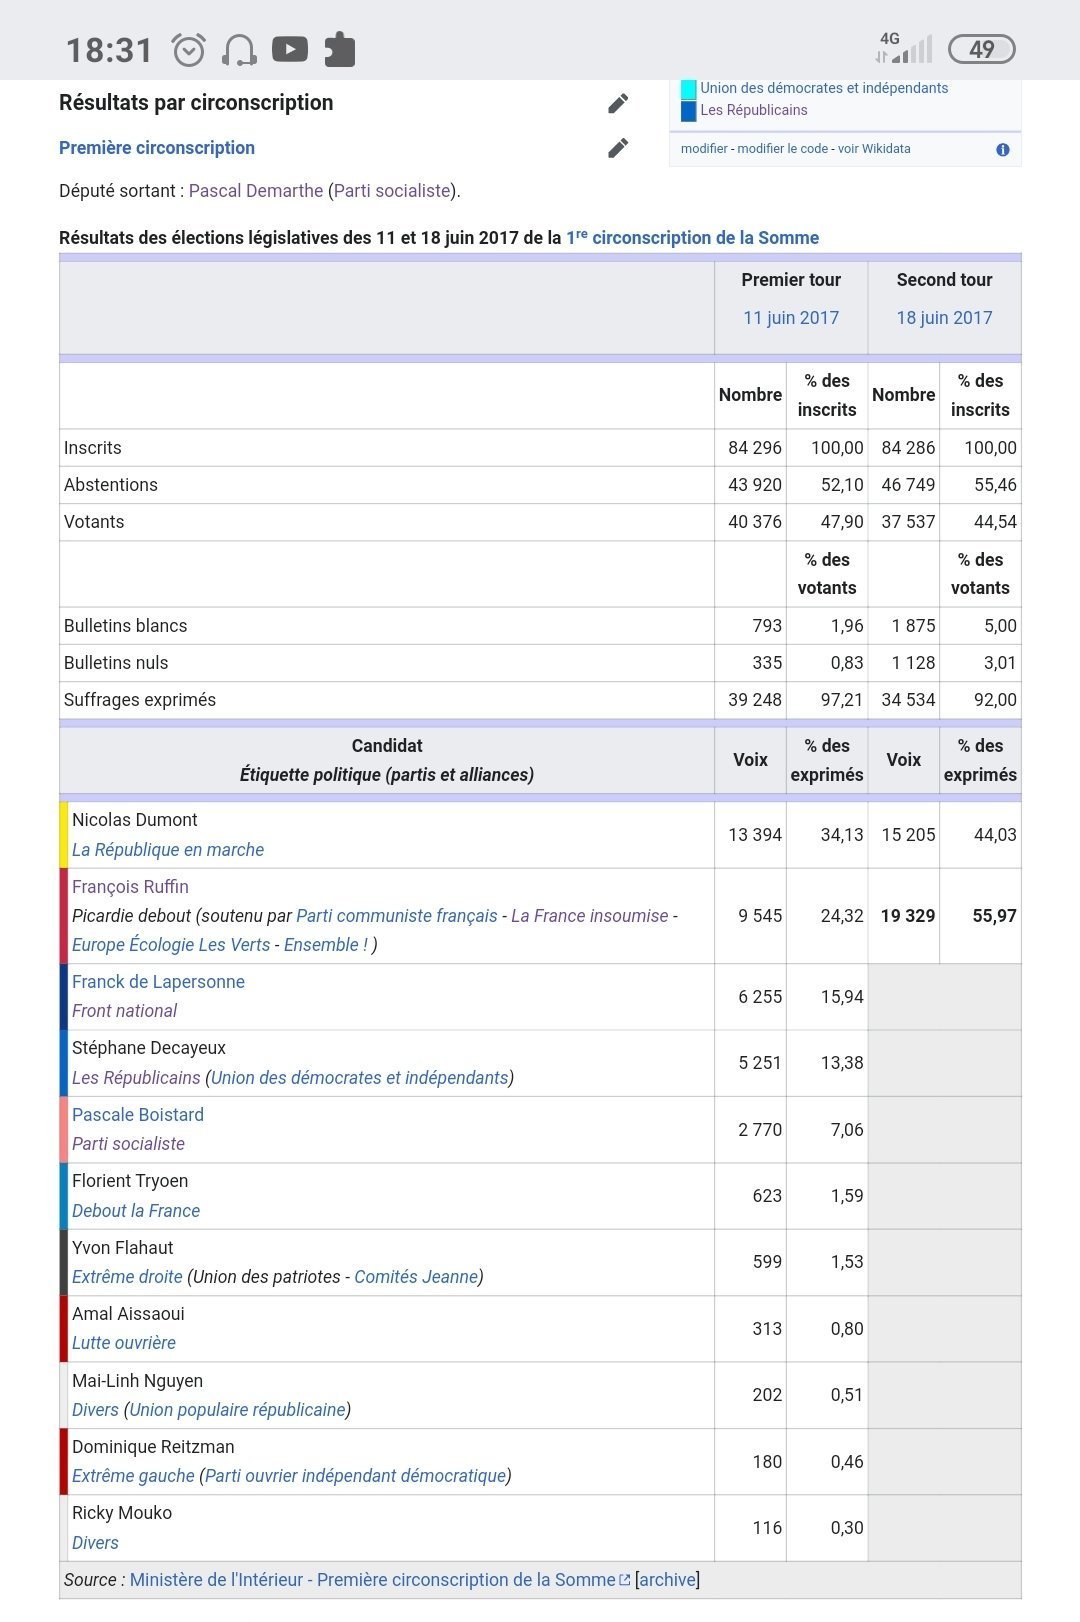Click yellow color swatch beside Nicolas Dumont
Viewport: 1080px width, 1622px height.
click(x=64, y=835)
